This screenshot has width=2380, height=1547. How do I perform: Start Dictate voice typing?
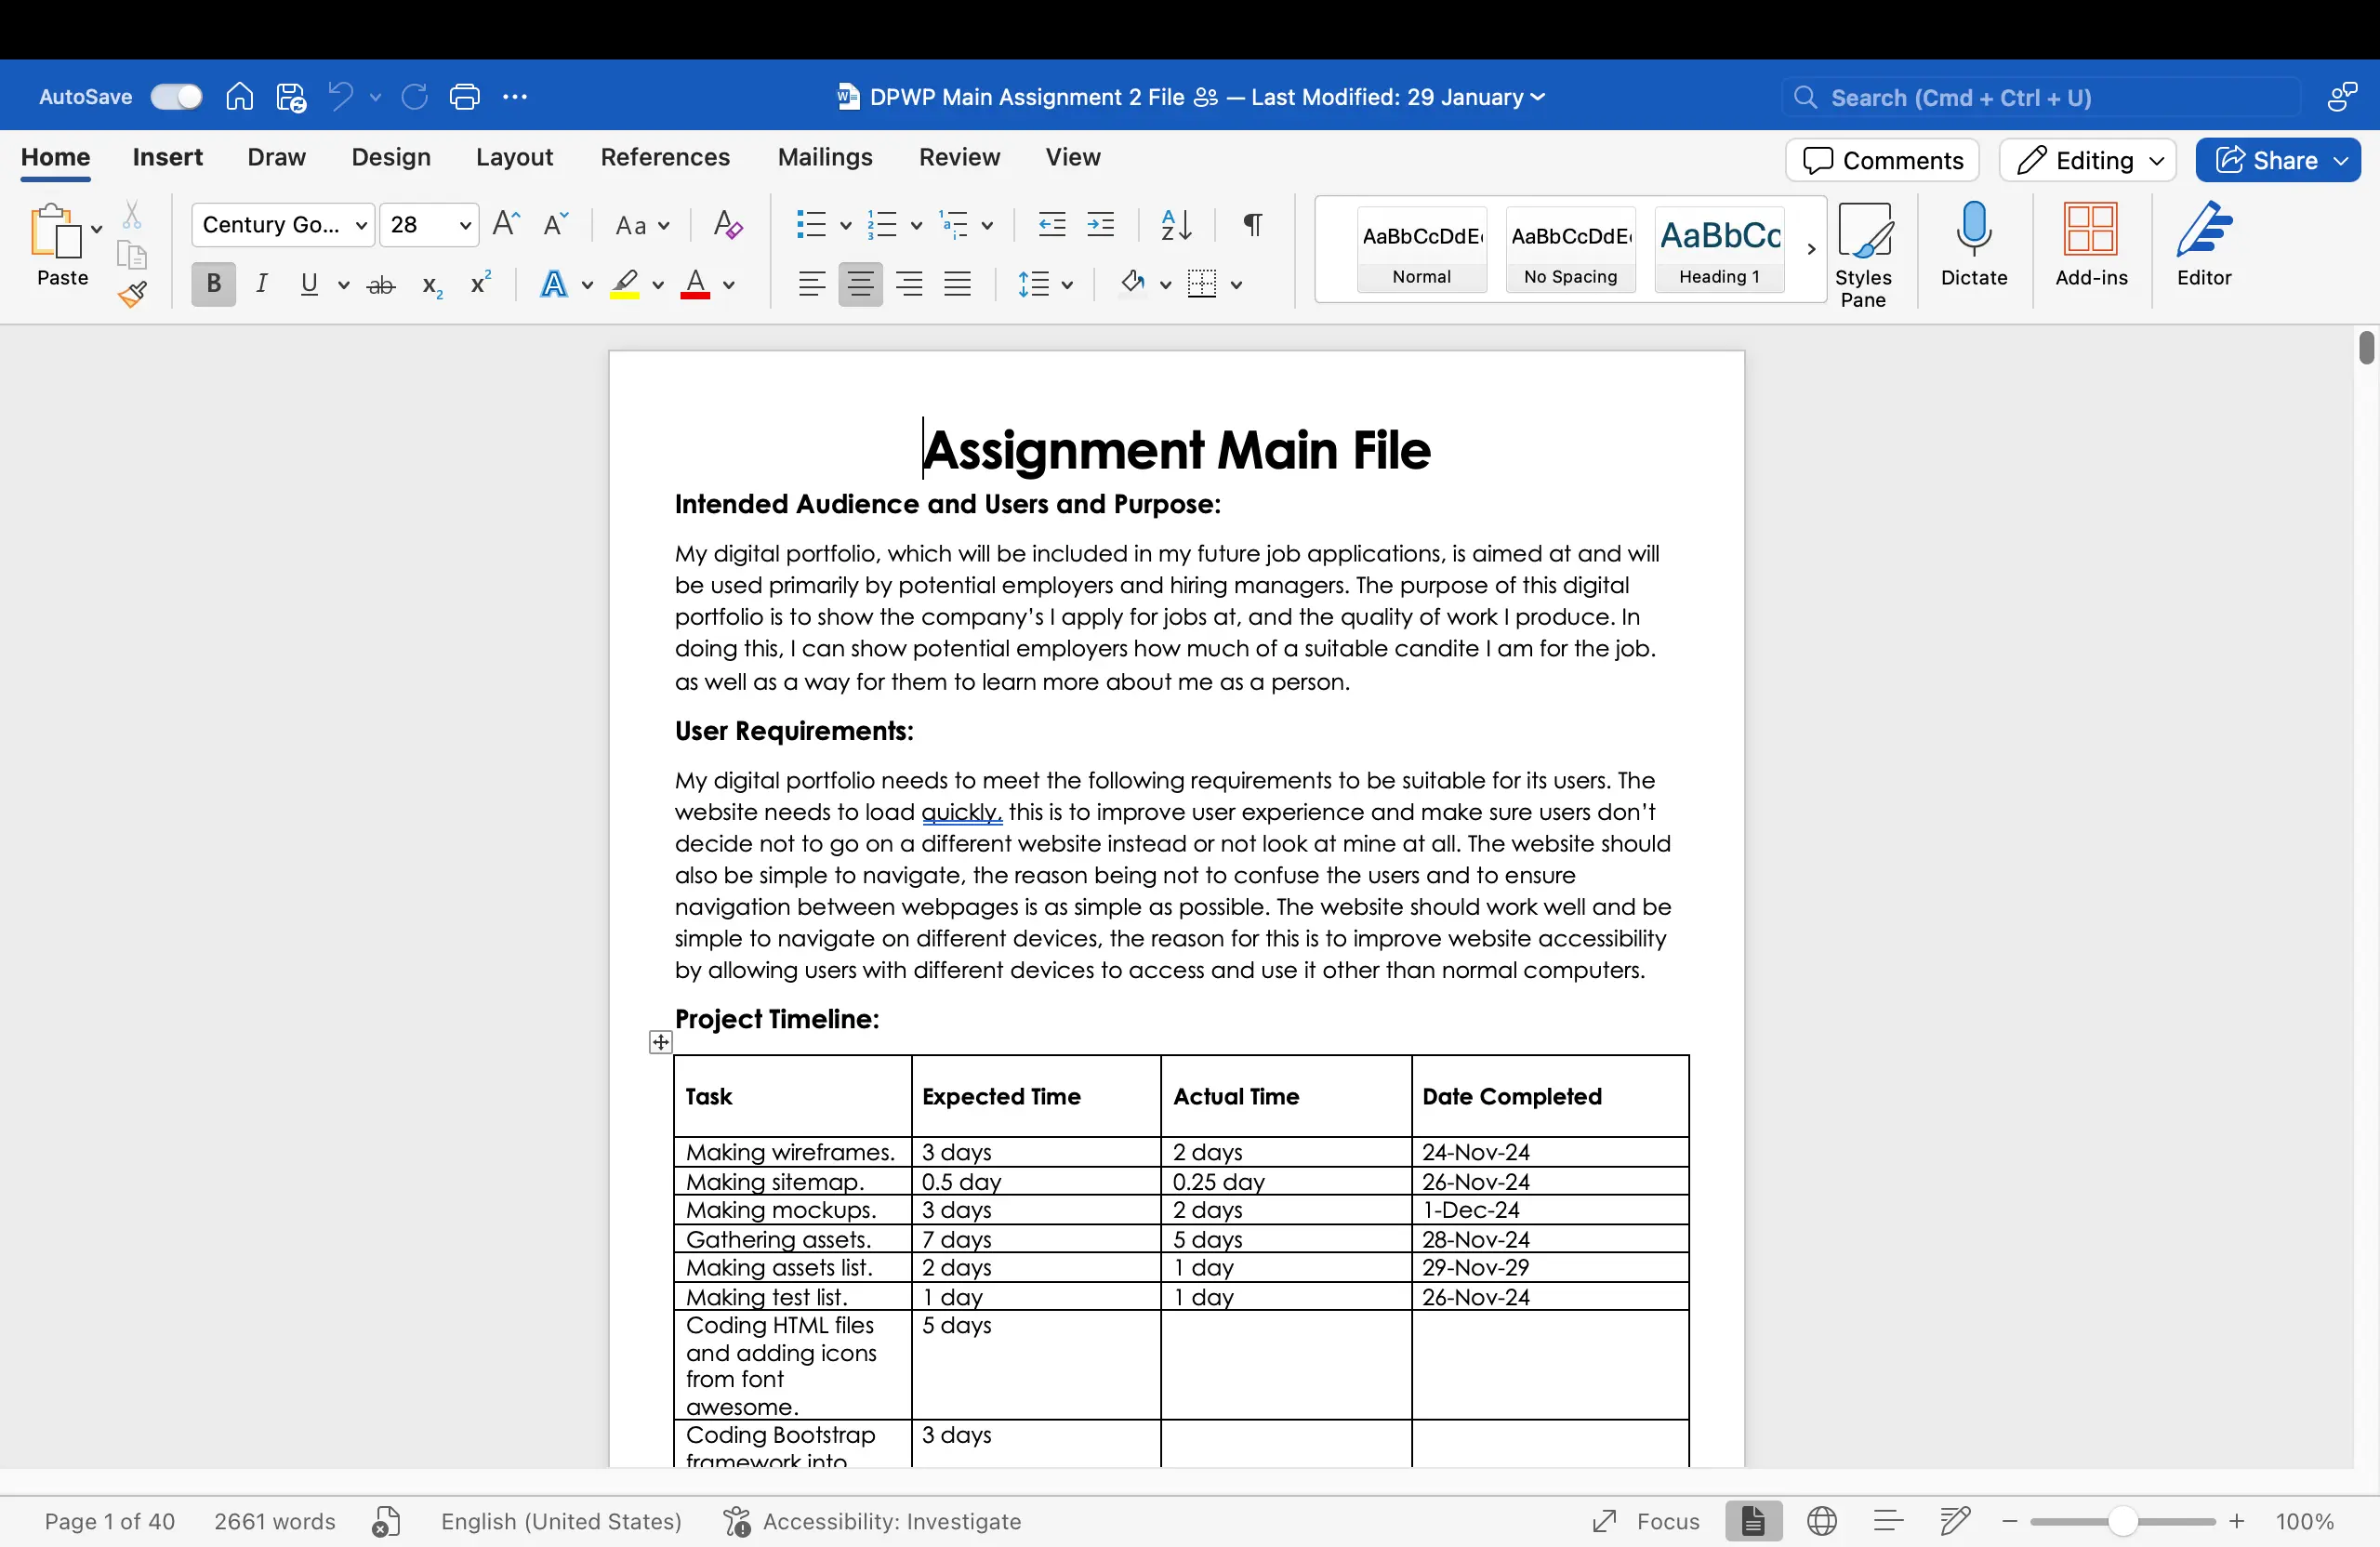[1971, 249]
